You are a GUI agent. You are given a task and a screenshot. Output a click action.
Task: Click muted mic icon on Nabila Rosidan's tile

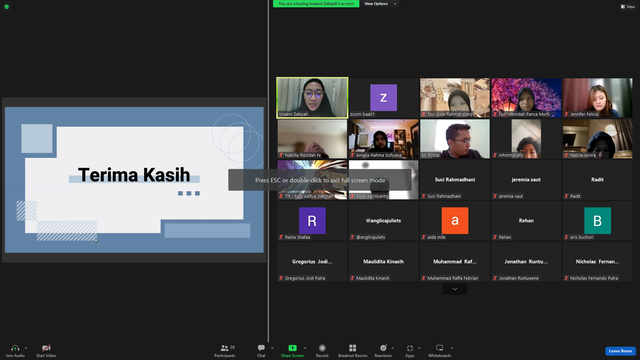pyautogui.click(x=281, y=155)
